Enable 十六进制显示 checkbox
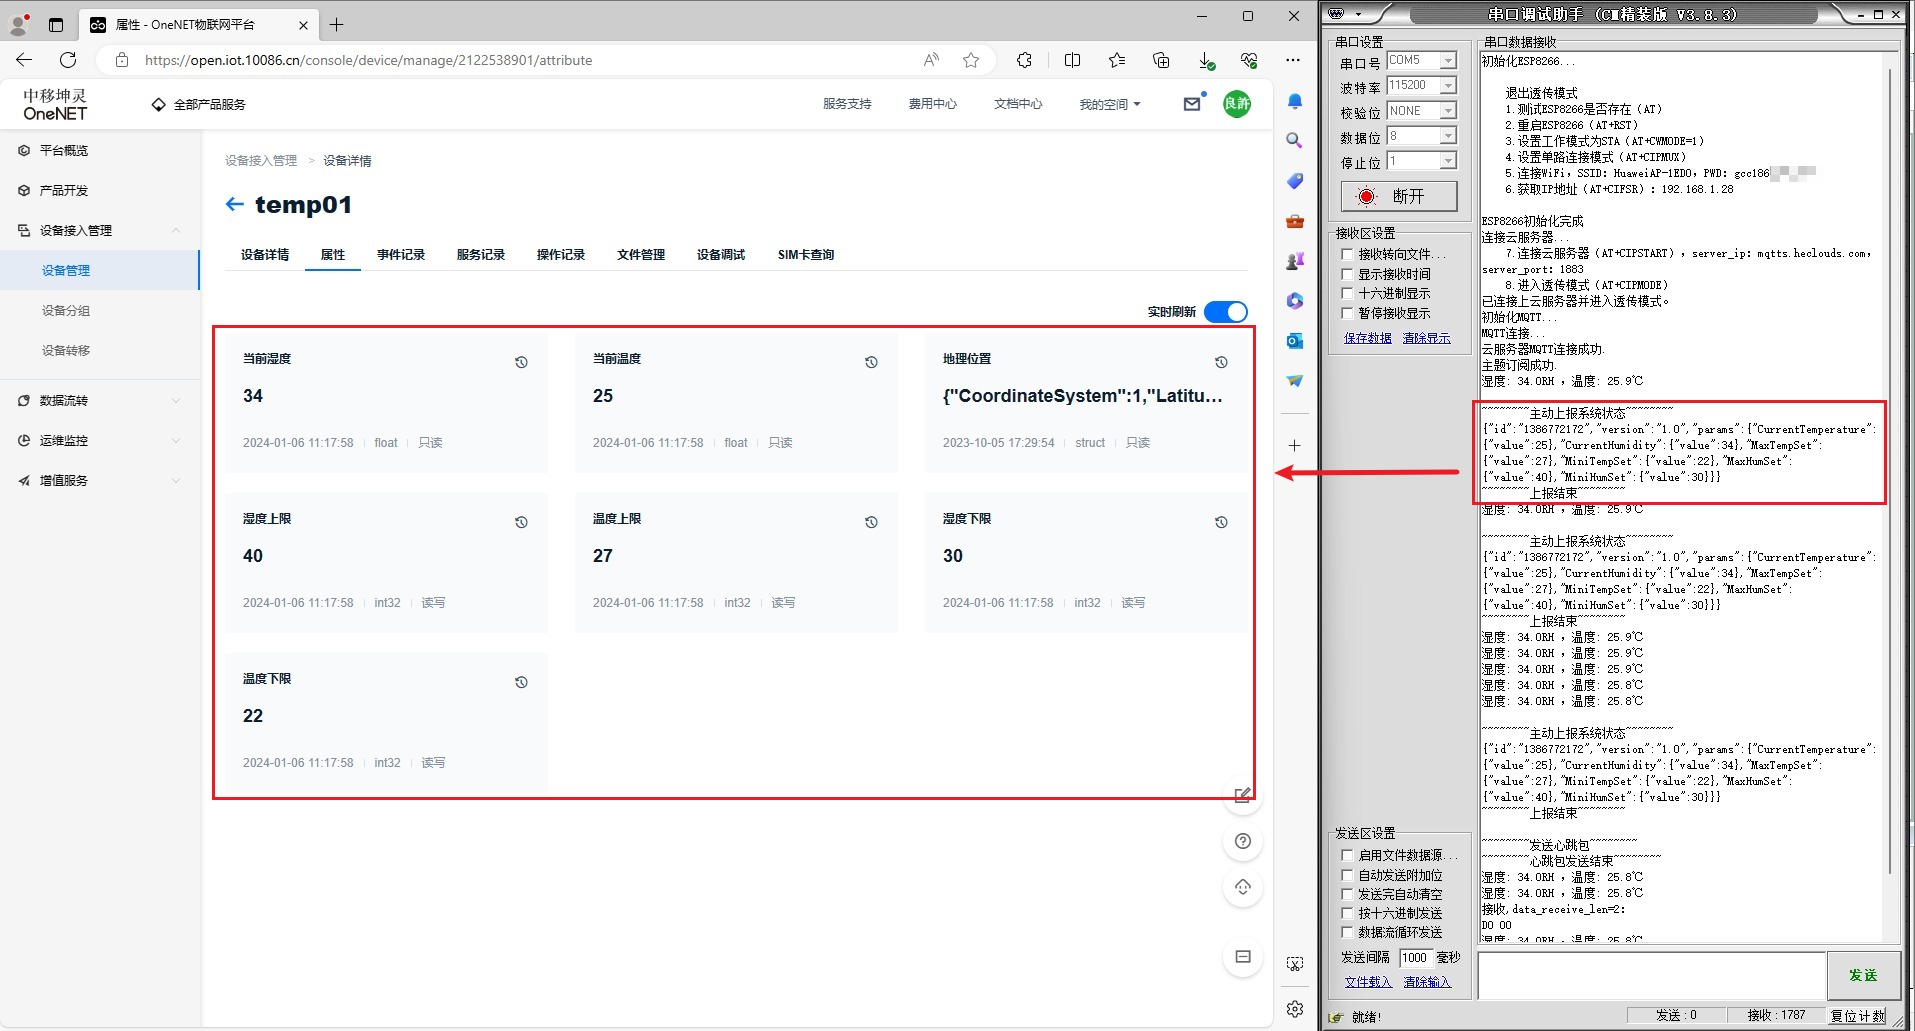Screen dimensions: 1915x1031 1347,293
